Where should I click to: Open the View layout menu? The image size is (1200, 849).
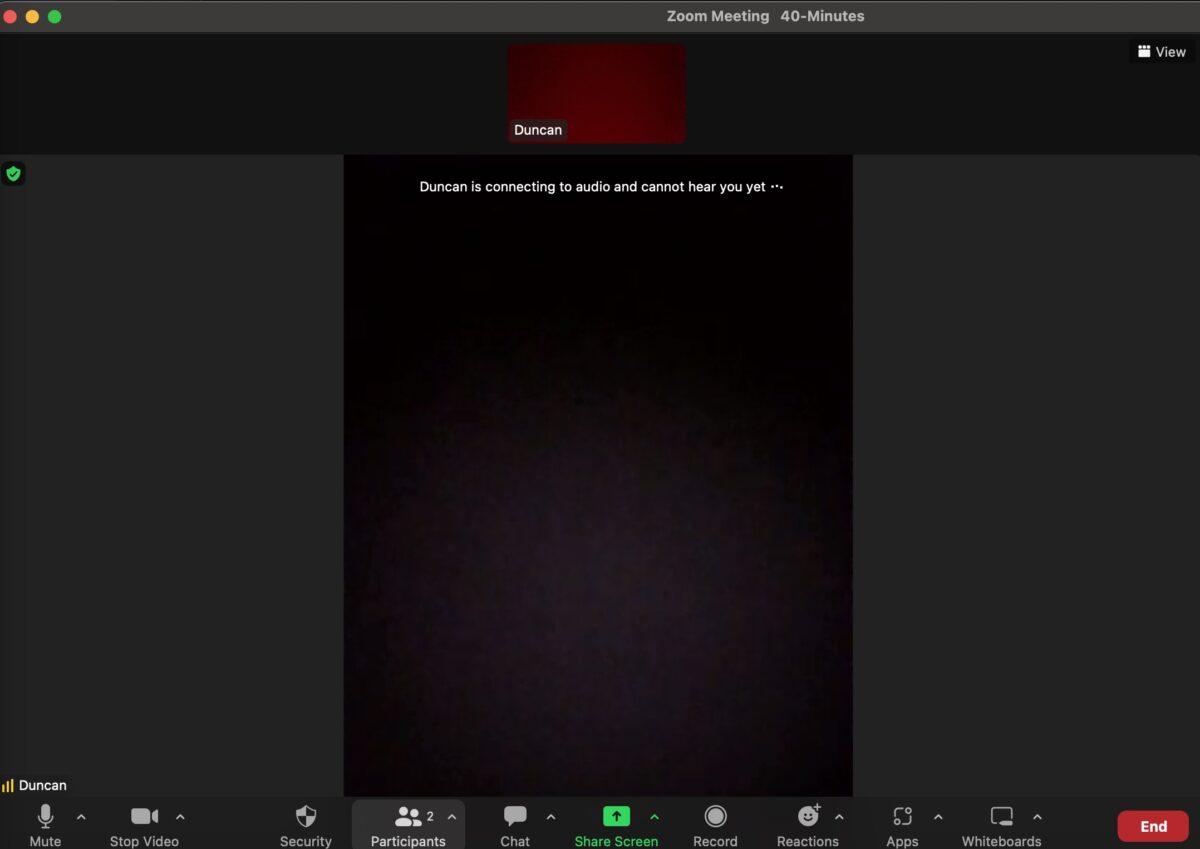coord(1161,52)
